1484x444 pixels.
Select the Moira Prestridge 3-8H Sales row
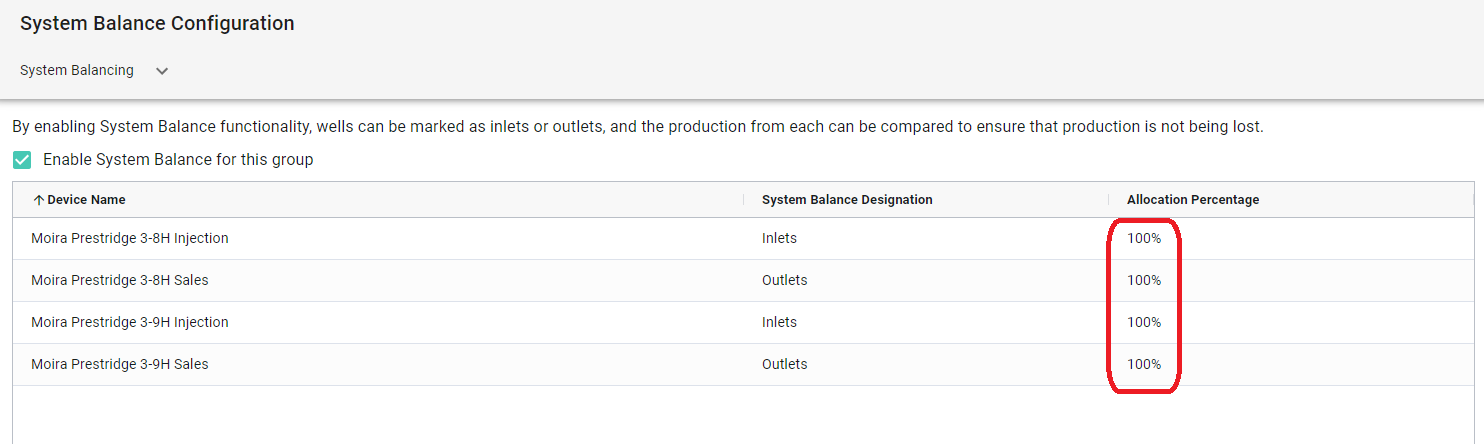click(x=743, y=281)
